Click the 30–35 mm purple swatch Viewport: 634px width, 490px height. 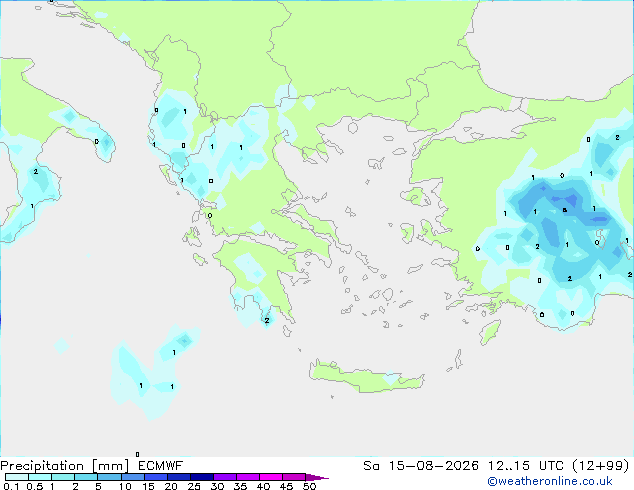pyautogui.click(x=225, y=477)
